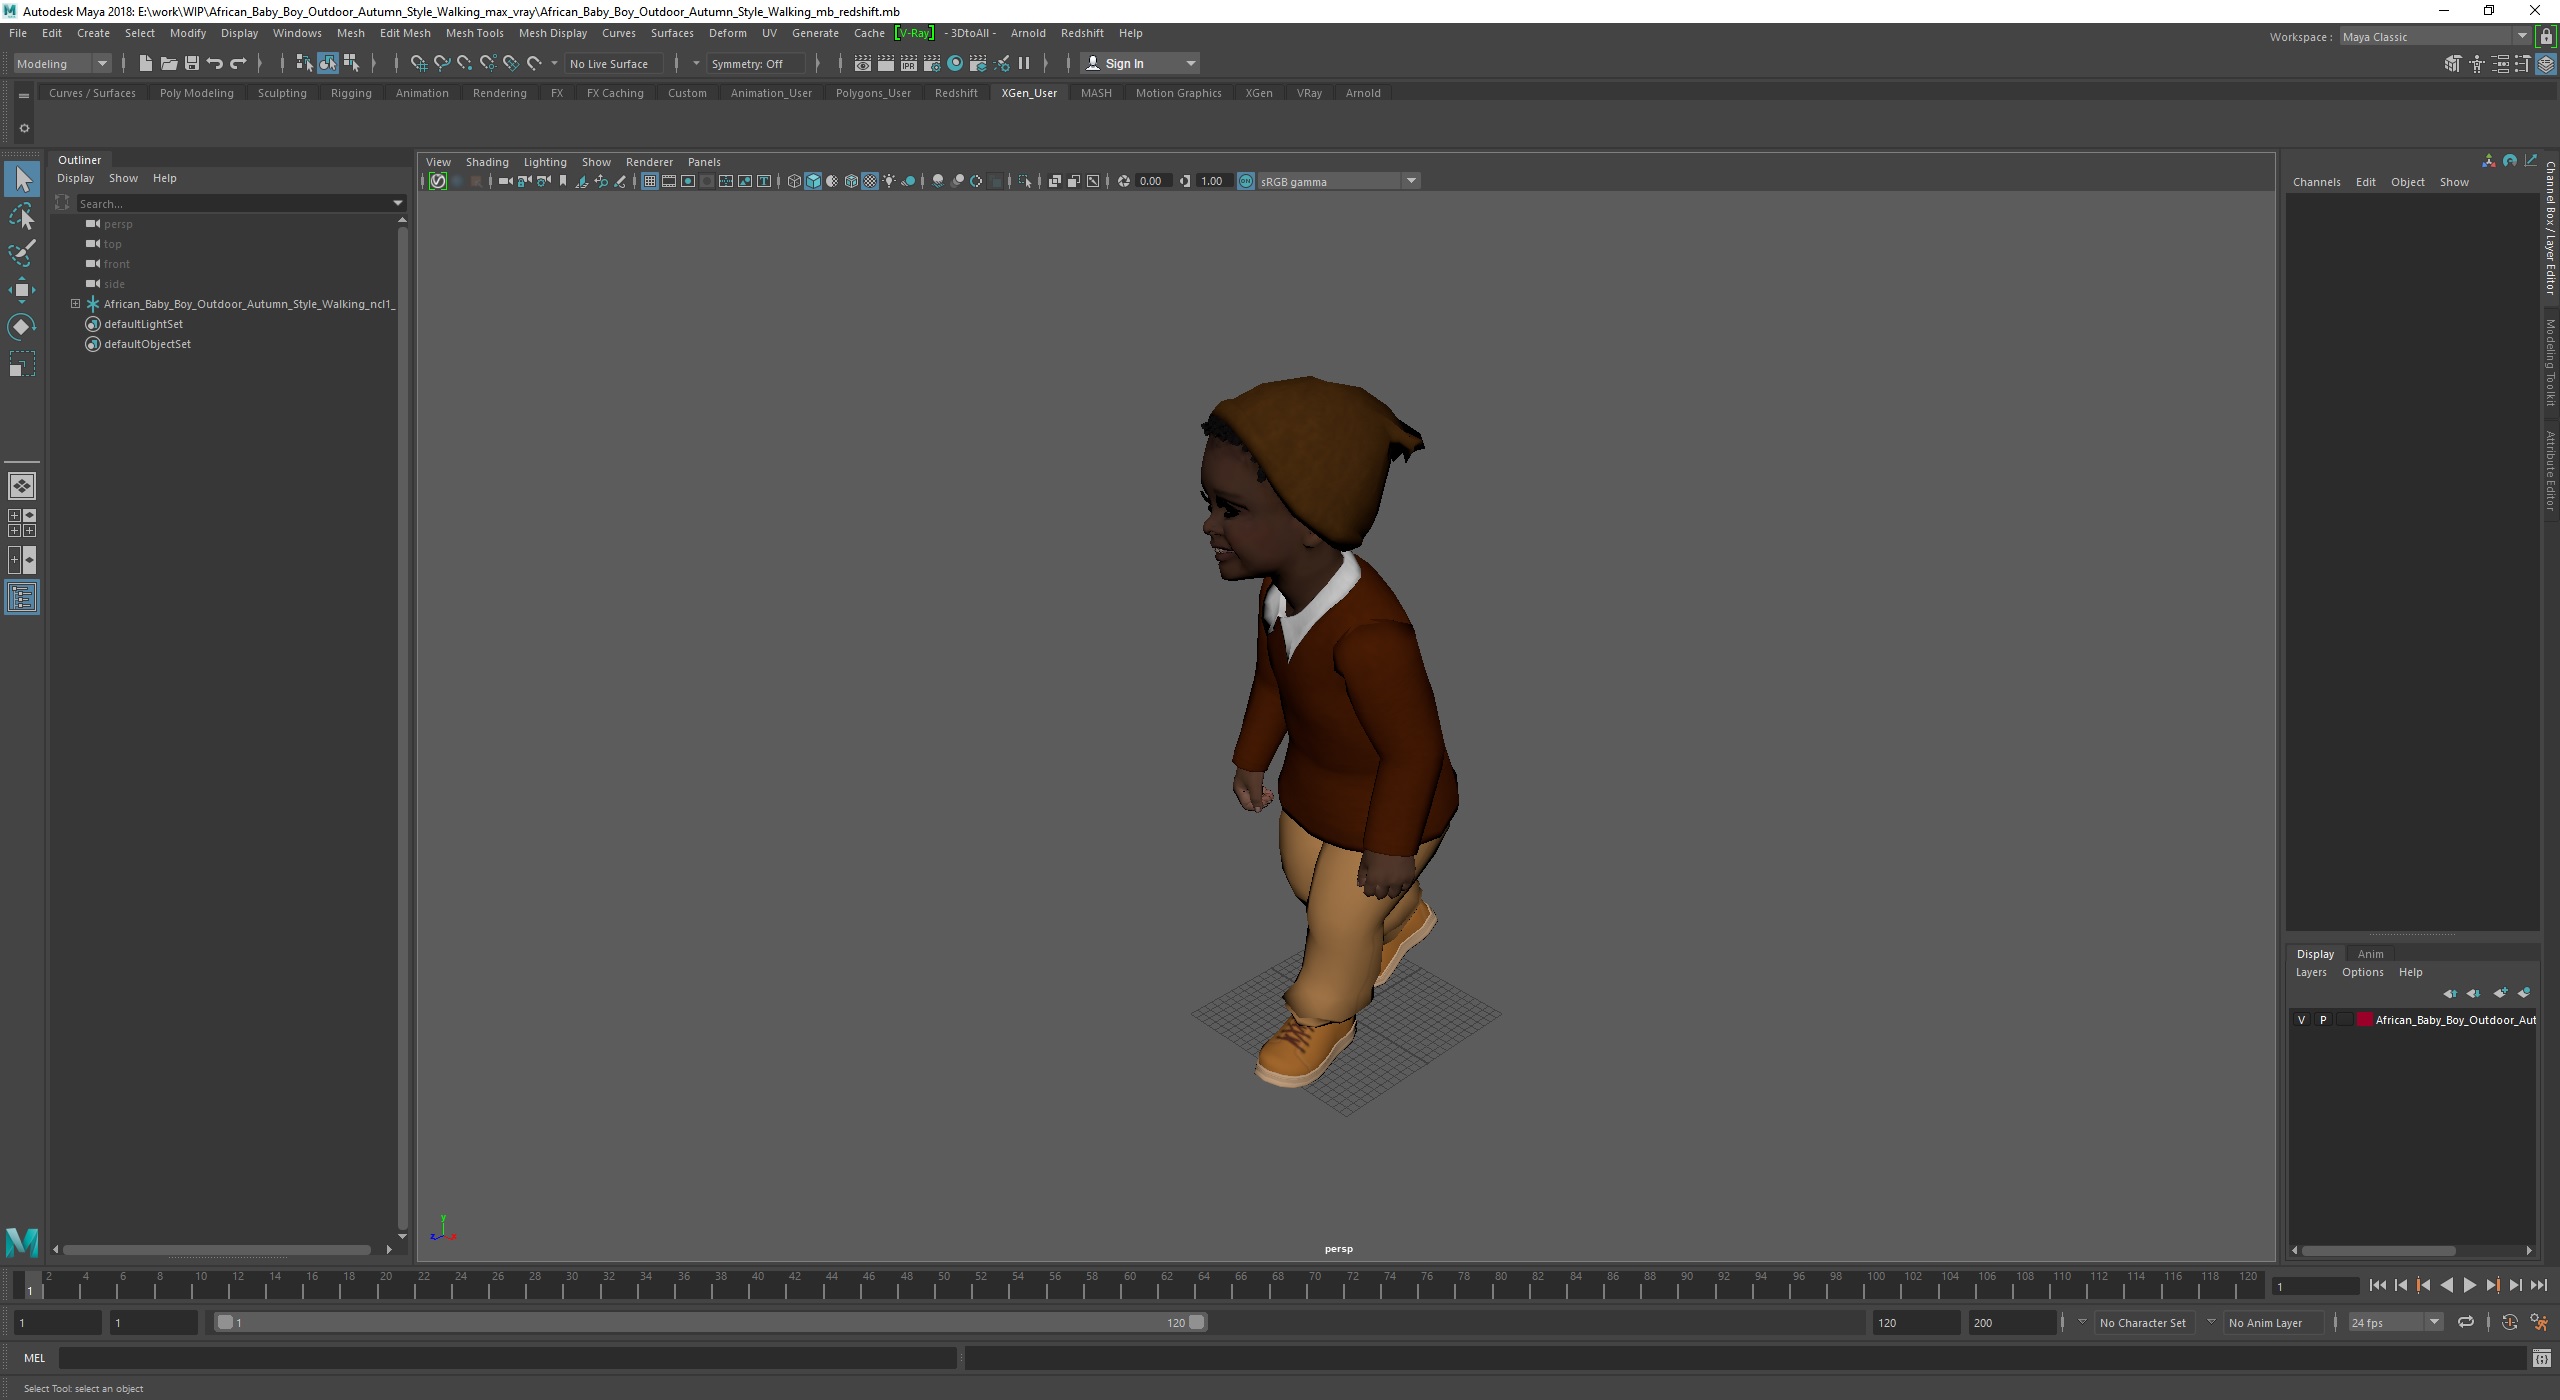Open Channel Box Channels menu
The width and height of the screenshot is (2560, 1400).
click(2316, 182)
